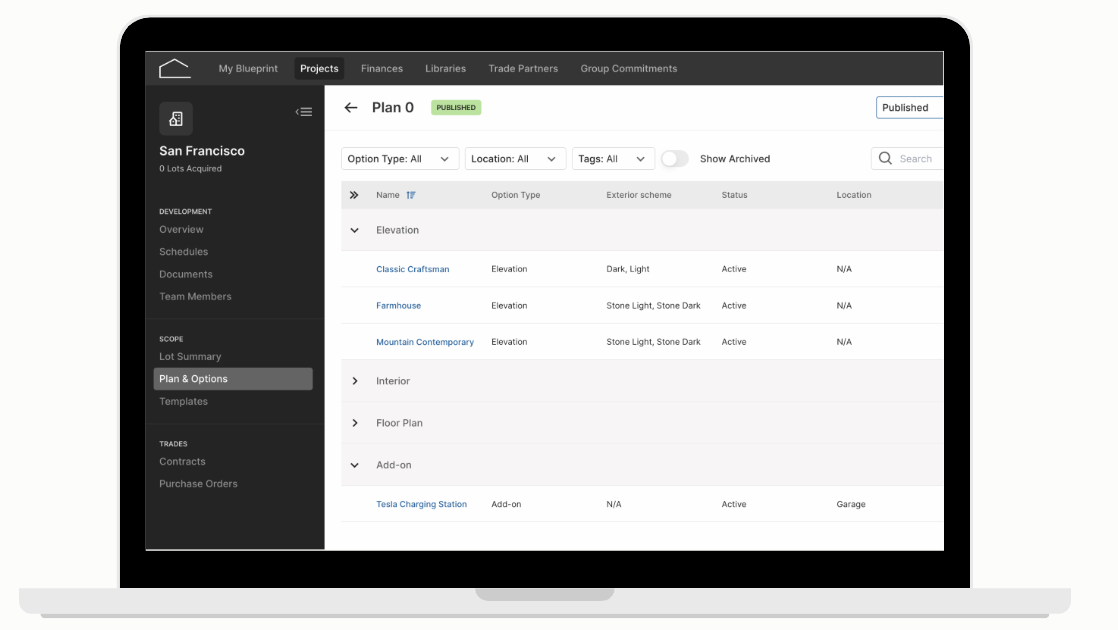Open the Option Type filter dropdown
This screenshot has height=630, width=1118.
(400, 158)
